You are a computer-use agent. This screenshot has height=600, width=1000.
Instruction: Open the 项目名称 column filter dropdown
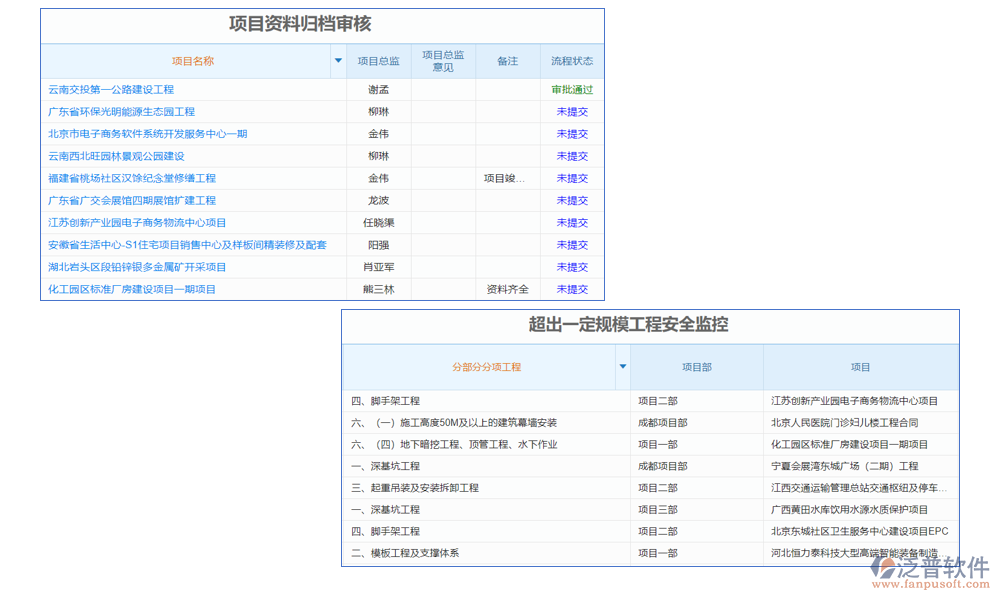[338, 61]
